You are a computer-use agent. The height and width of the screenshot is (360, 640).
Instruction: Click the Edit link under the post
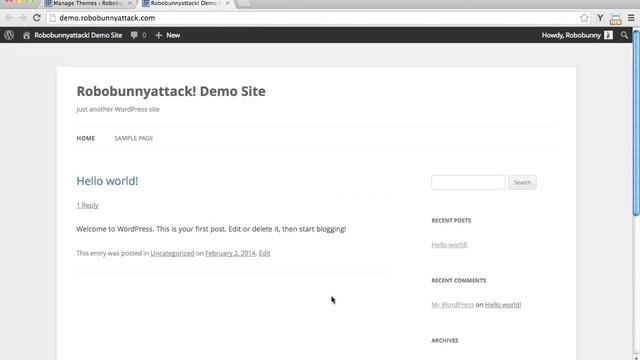pos(264,253)
